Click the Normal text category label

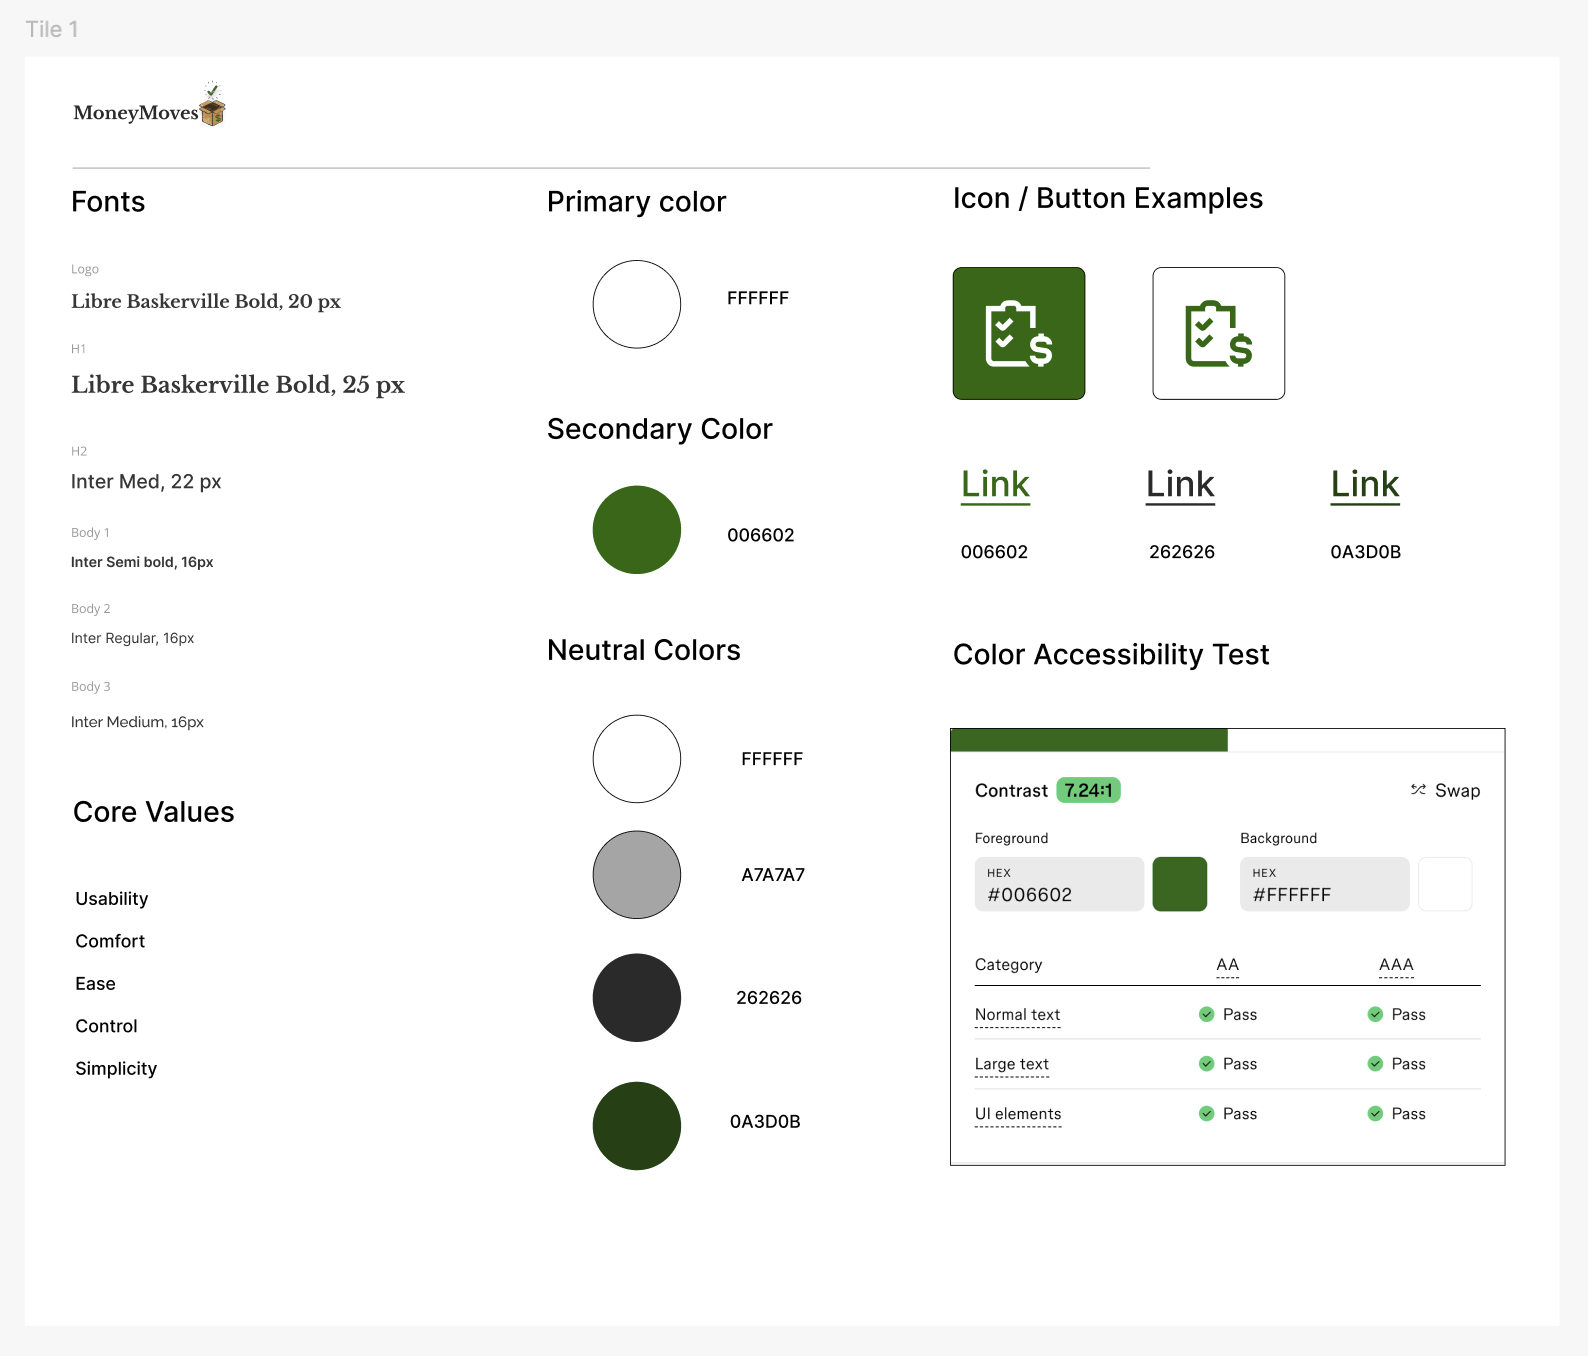[1017, 1014]
